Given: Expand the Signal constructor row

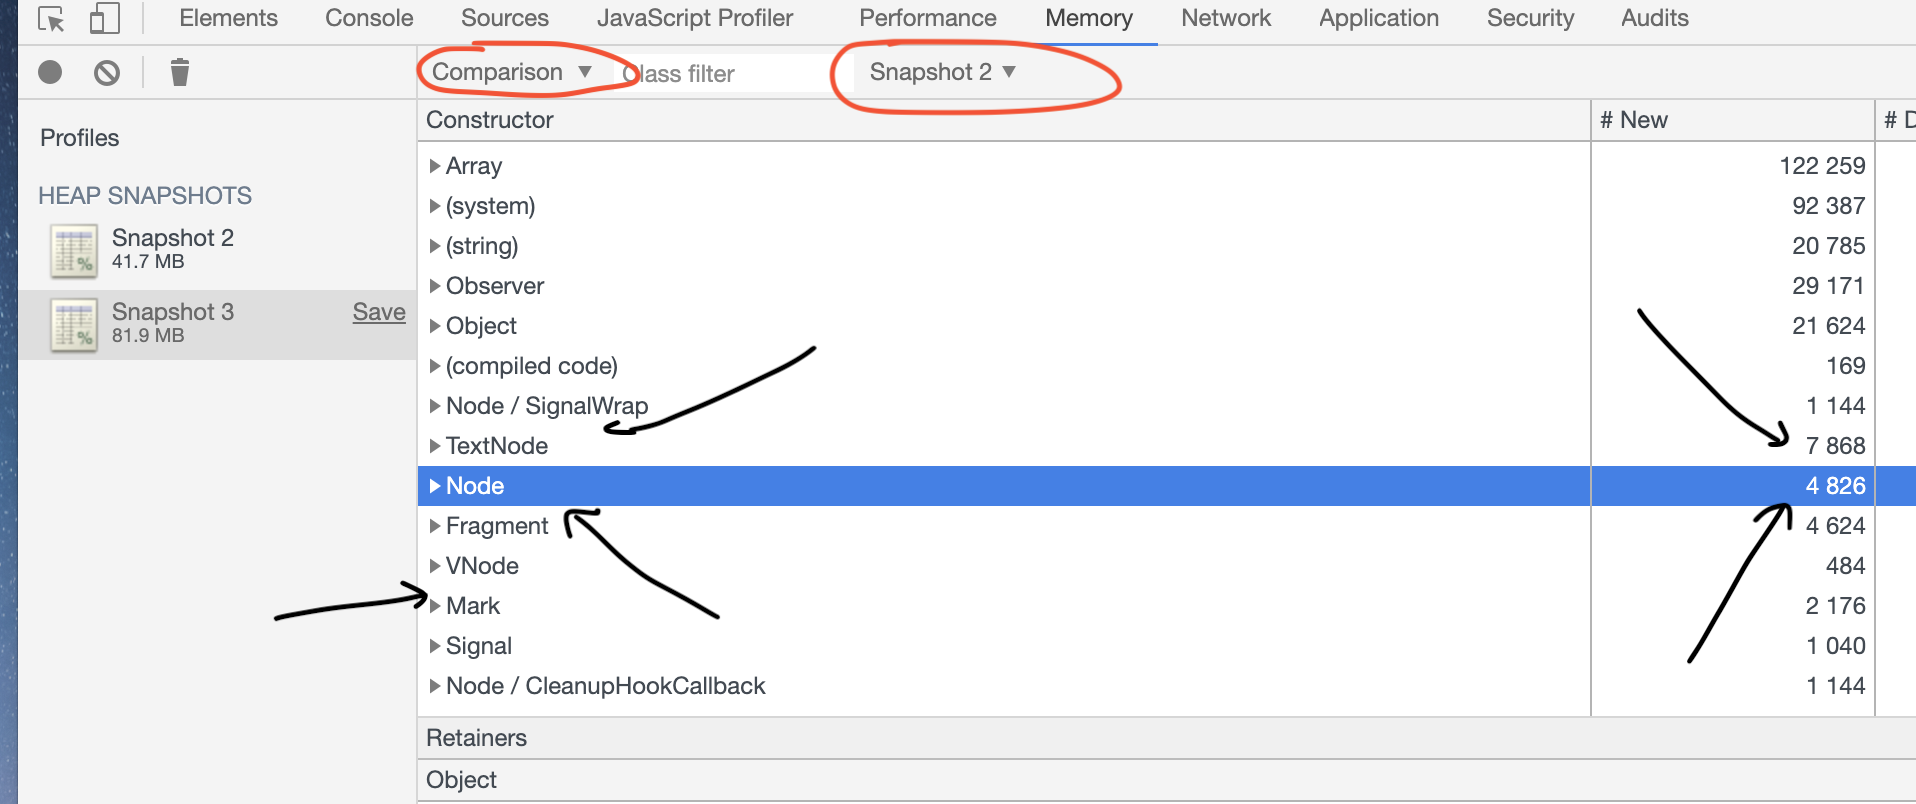Looking at the screenshot, I should (435, 646).
